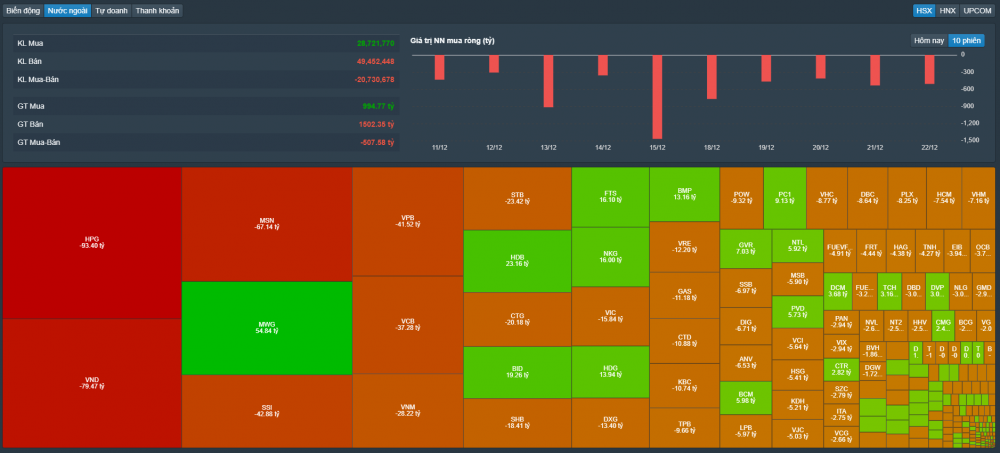This screenshot has height=453, width=1000.
Task: Switch to the Biến động tab
Action: click(22, 10)
